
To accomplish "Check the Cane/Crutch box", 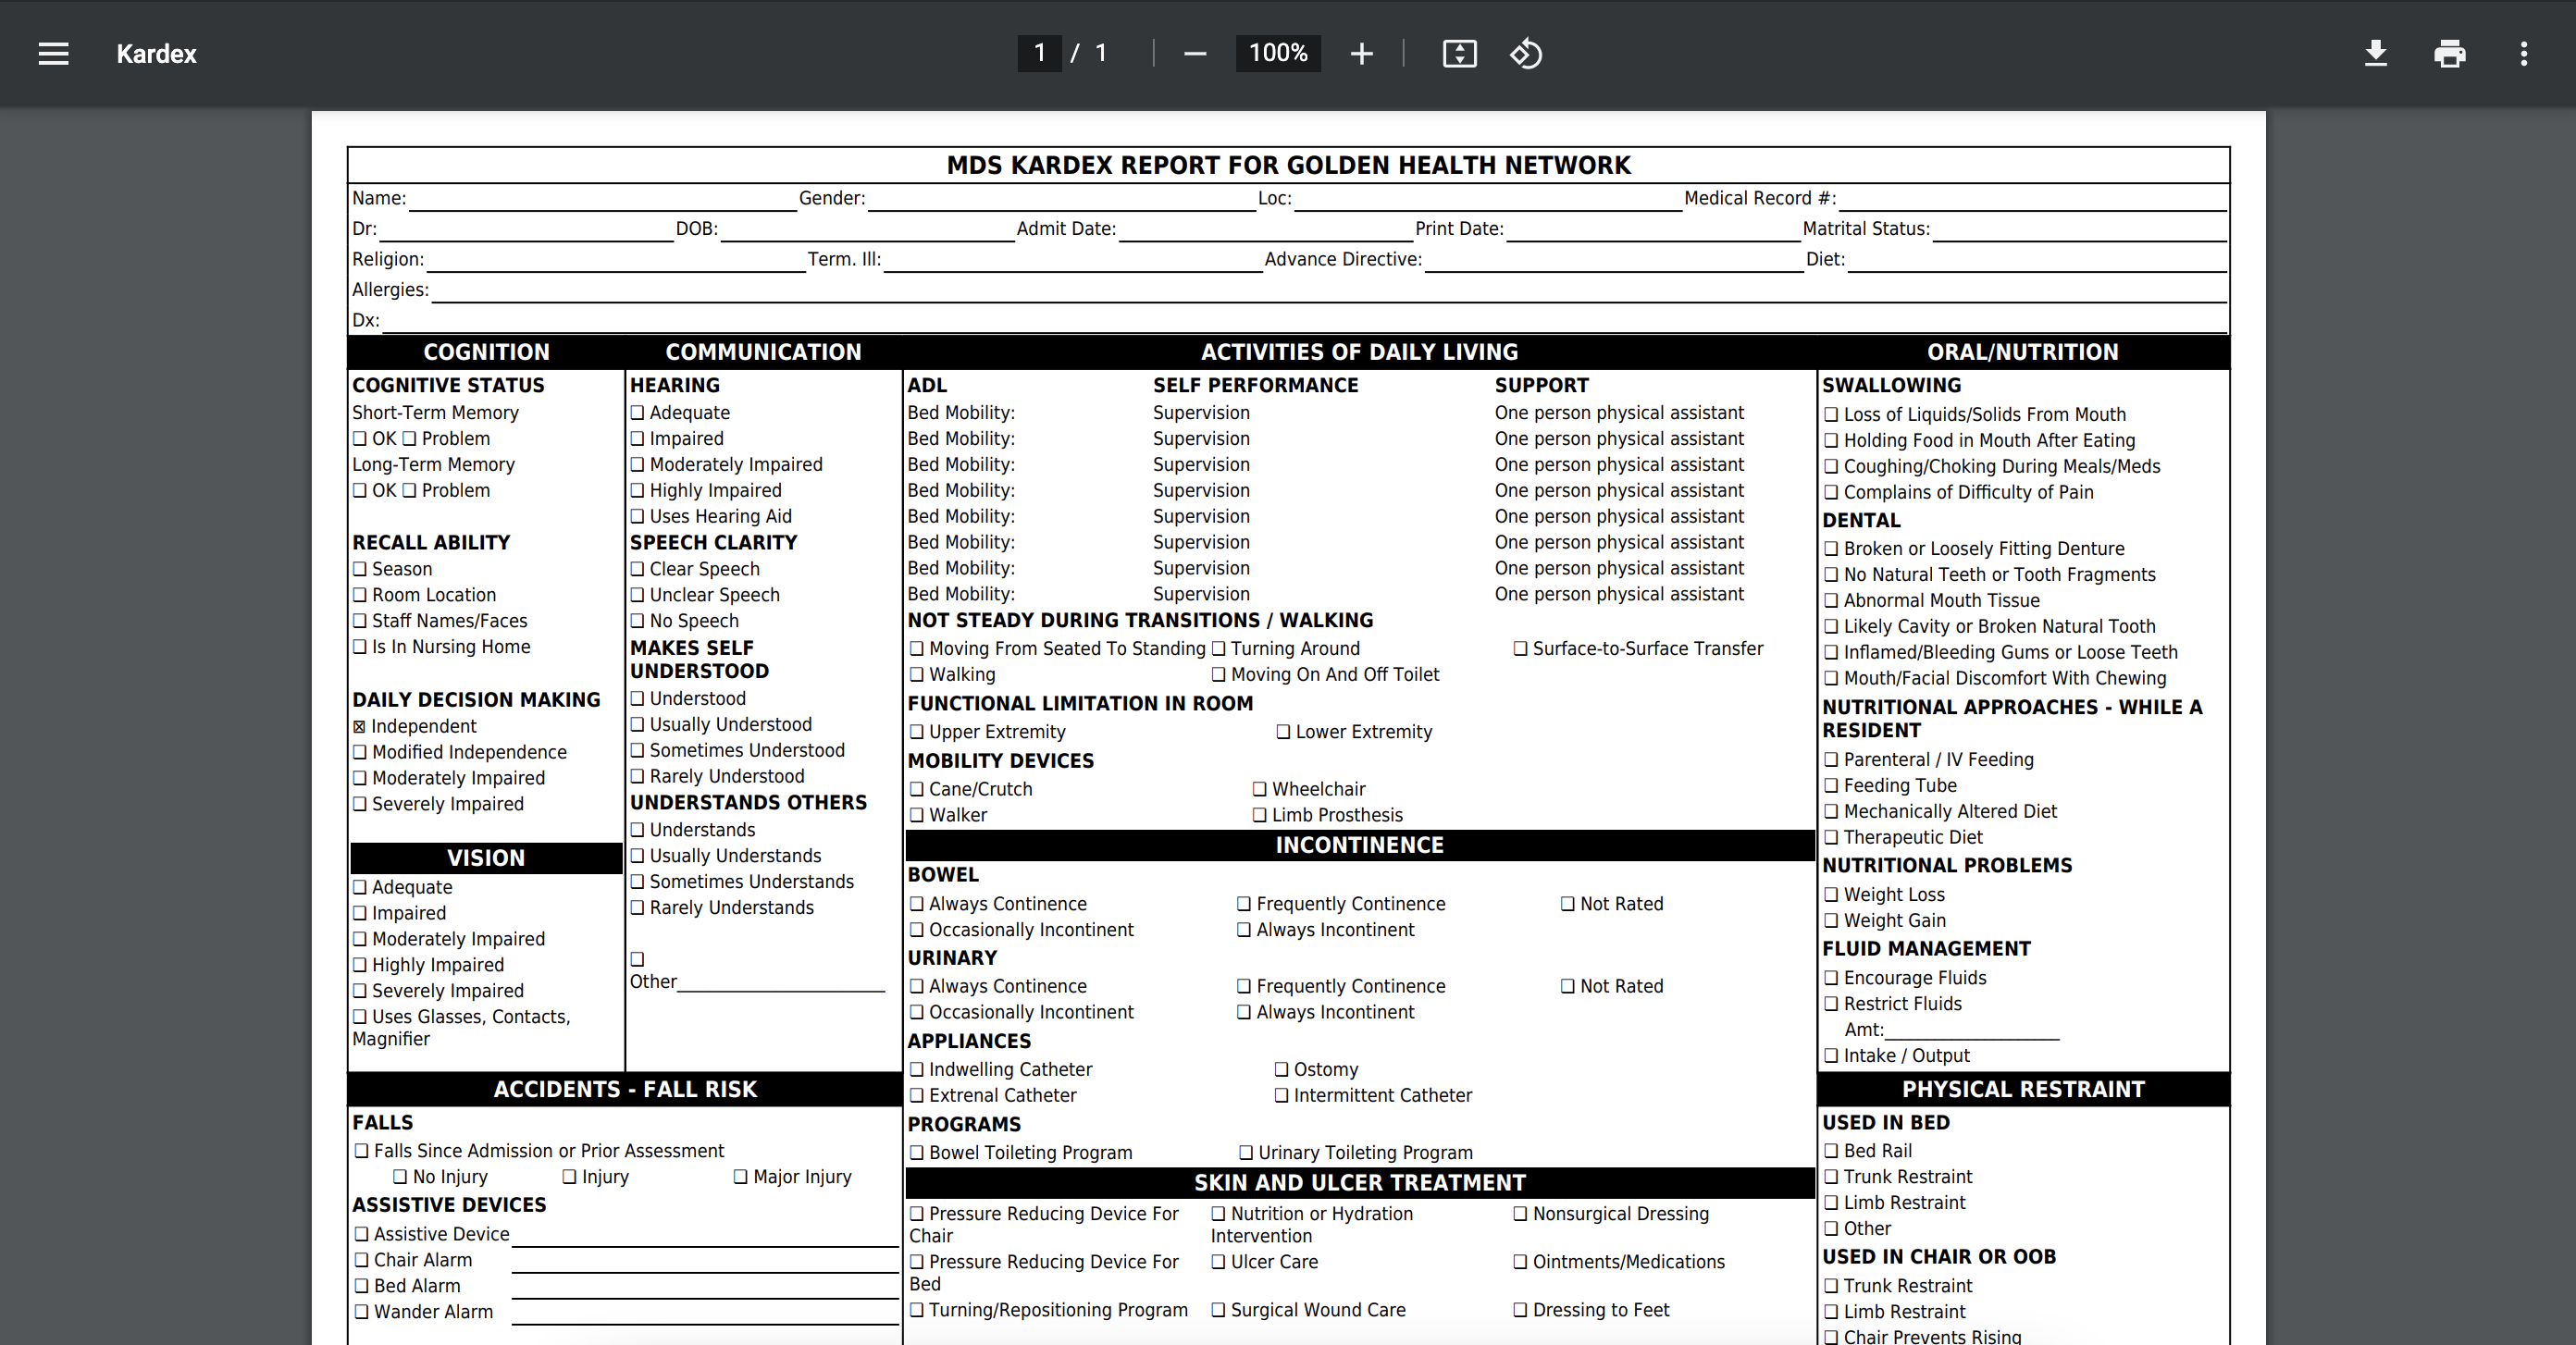I will tap(916, 790).
